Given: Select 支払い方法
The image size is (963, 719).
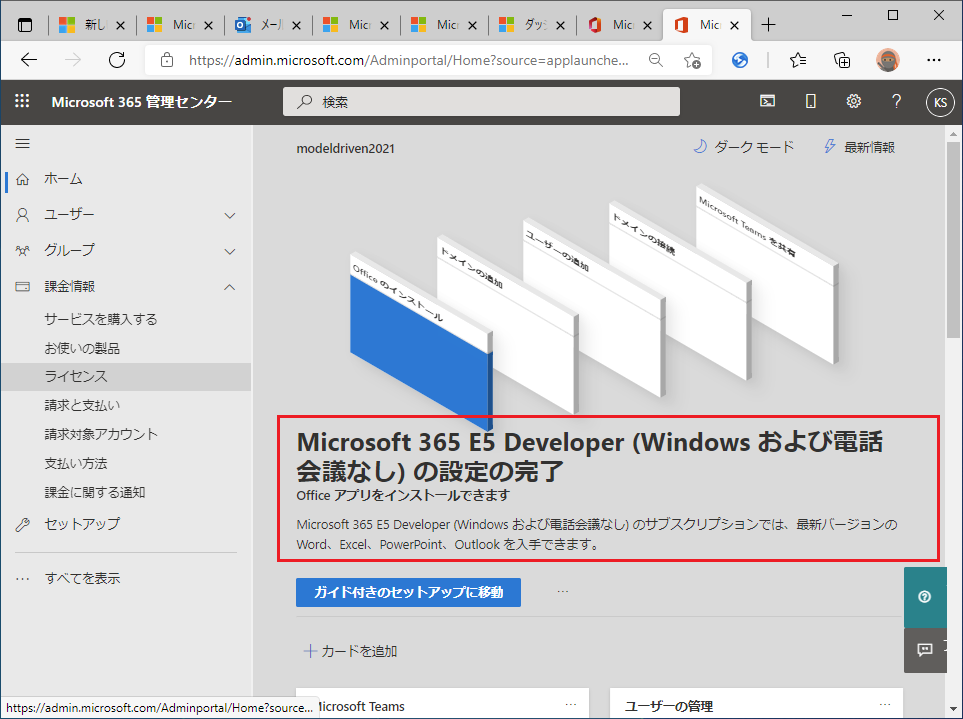Looking at the screenshot, I should [x=76, y=464].
